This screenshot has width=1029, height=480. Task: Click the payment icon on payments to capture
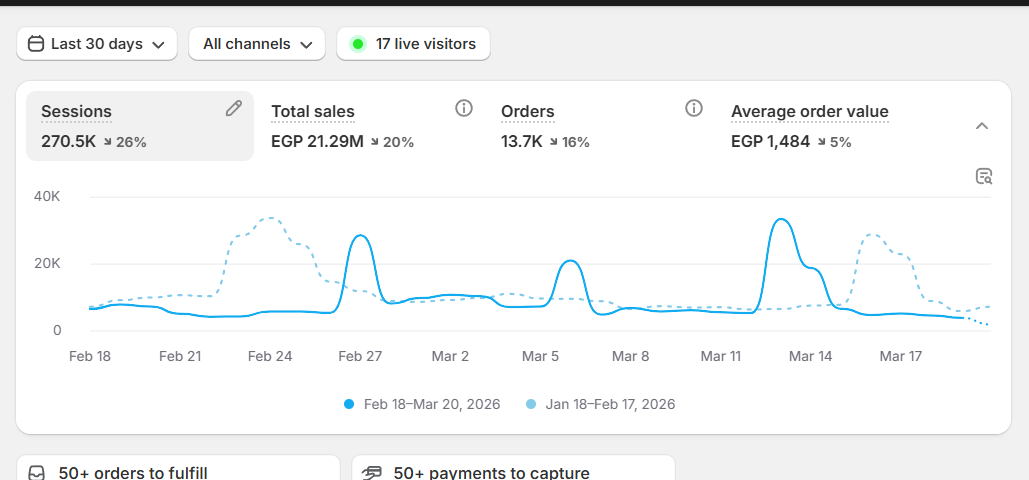click(372, 472)
